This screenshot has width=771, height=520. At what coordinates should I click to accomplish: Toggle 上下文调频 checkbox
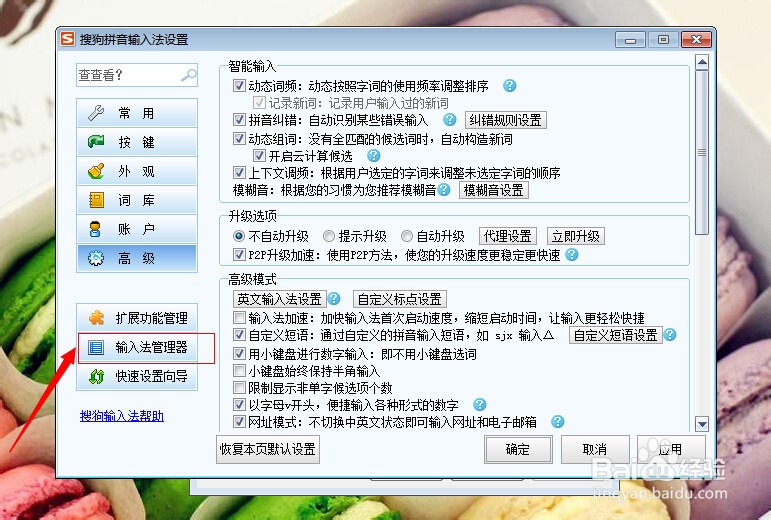239,173
